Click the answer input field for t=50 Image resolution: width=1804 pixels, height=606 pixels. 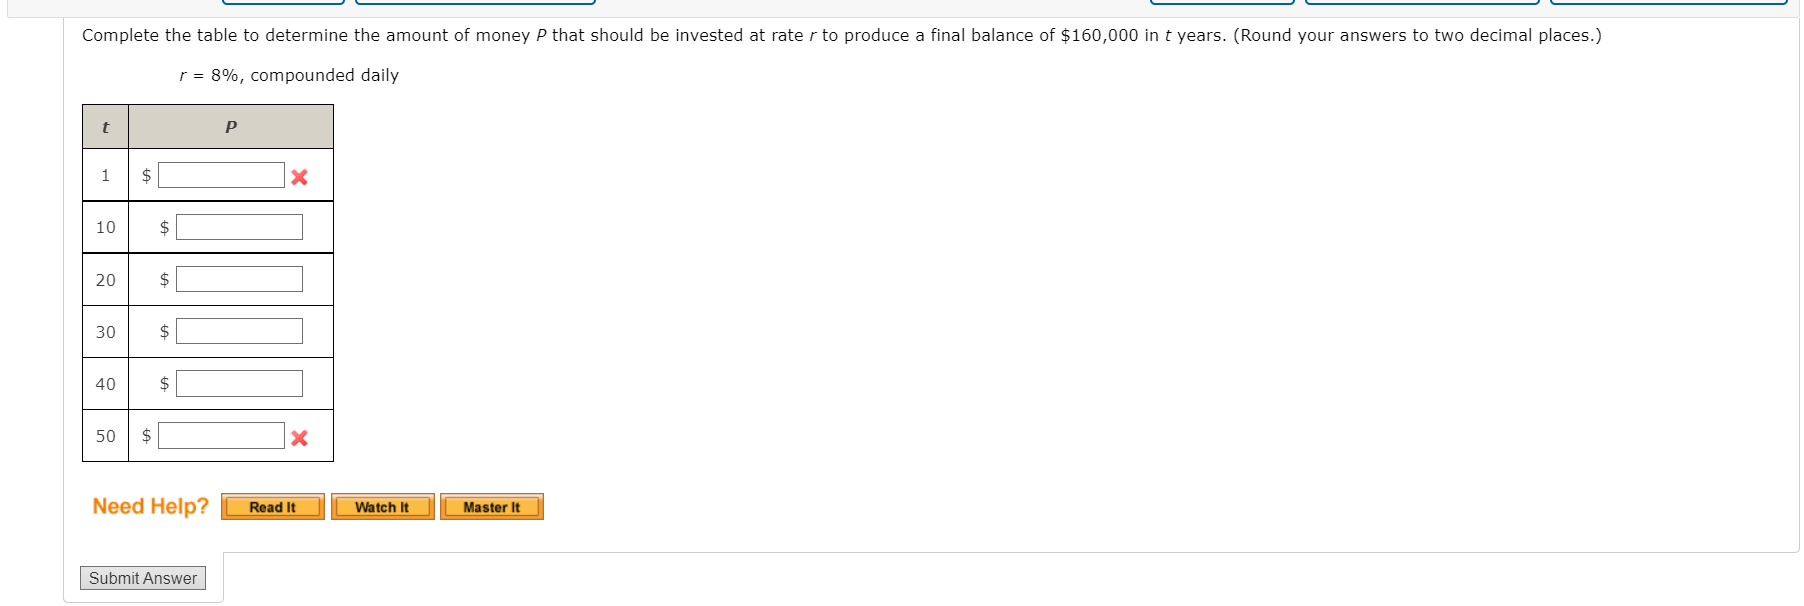click(220, 436)
